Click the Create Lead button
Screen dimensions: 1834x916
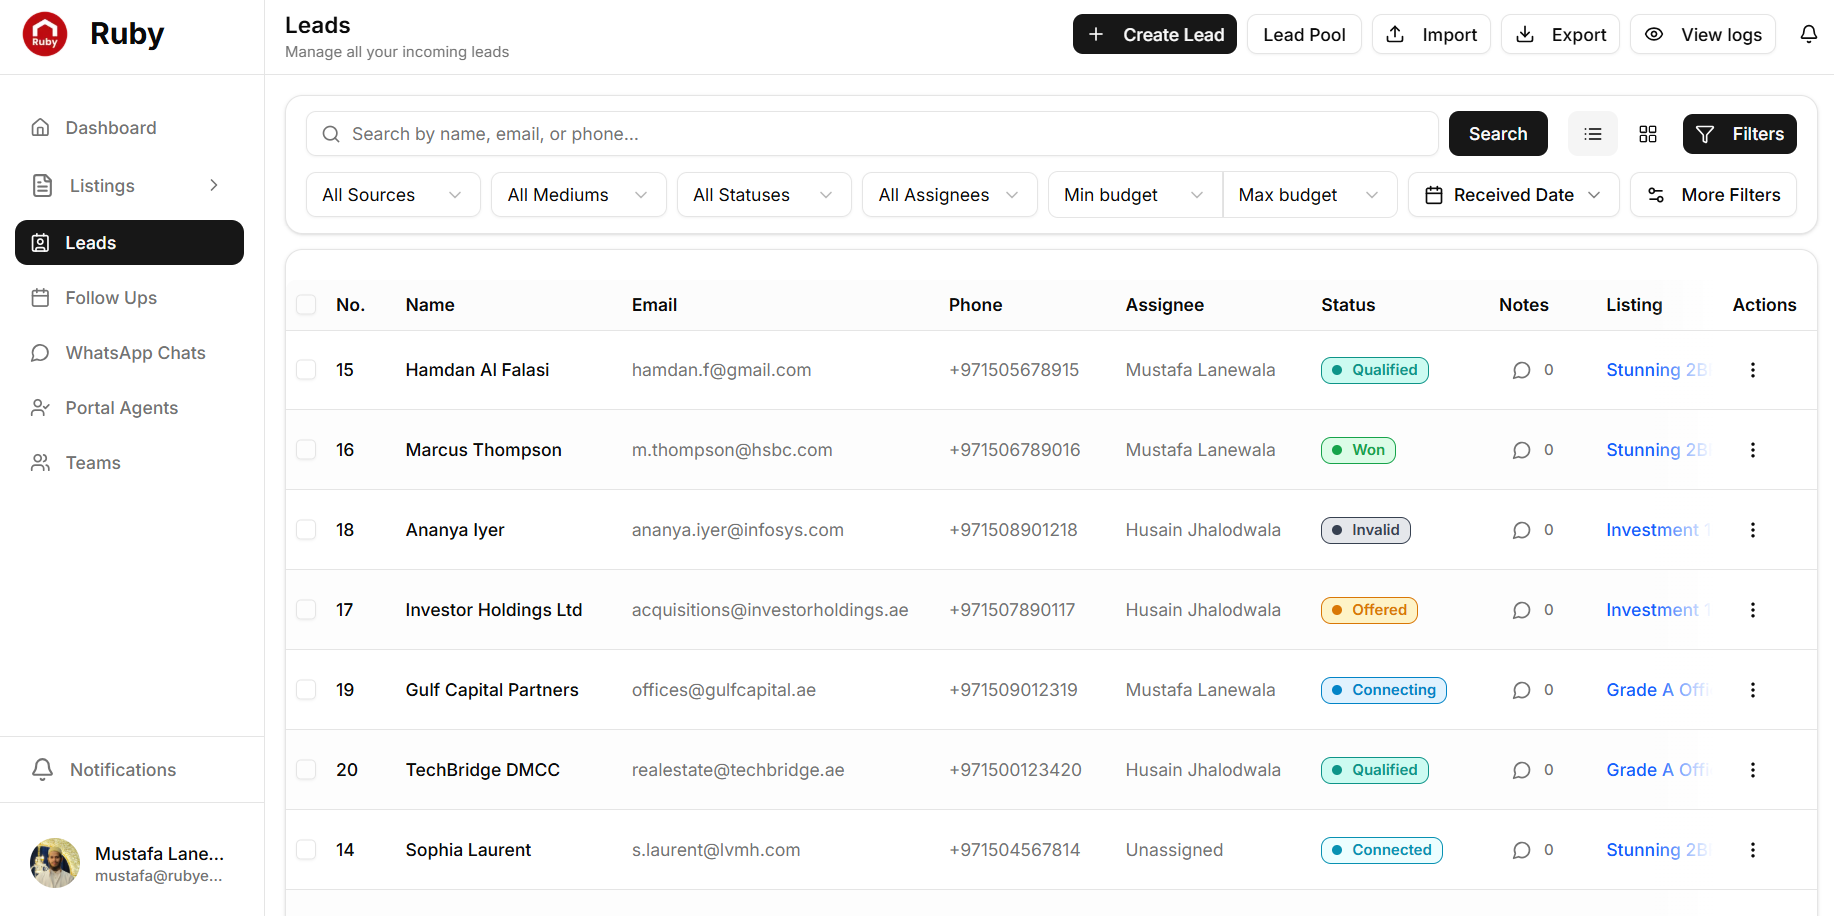click(x=1154, y=33)
